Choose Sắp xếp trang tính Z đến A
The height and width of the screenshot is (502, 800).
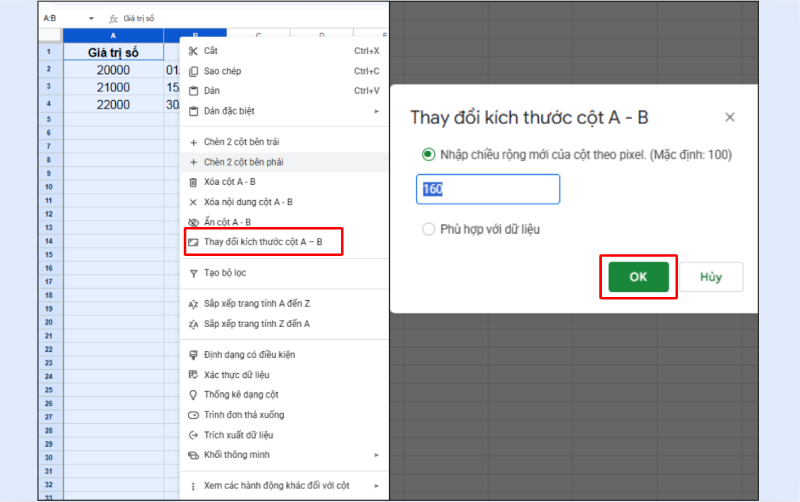(x=284, y=324)
